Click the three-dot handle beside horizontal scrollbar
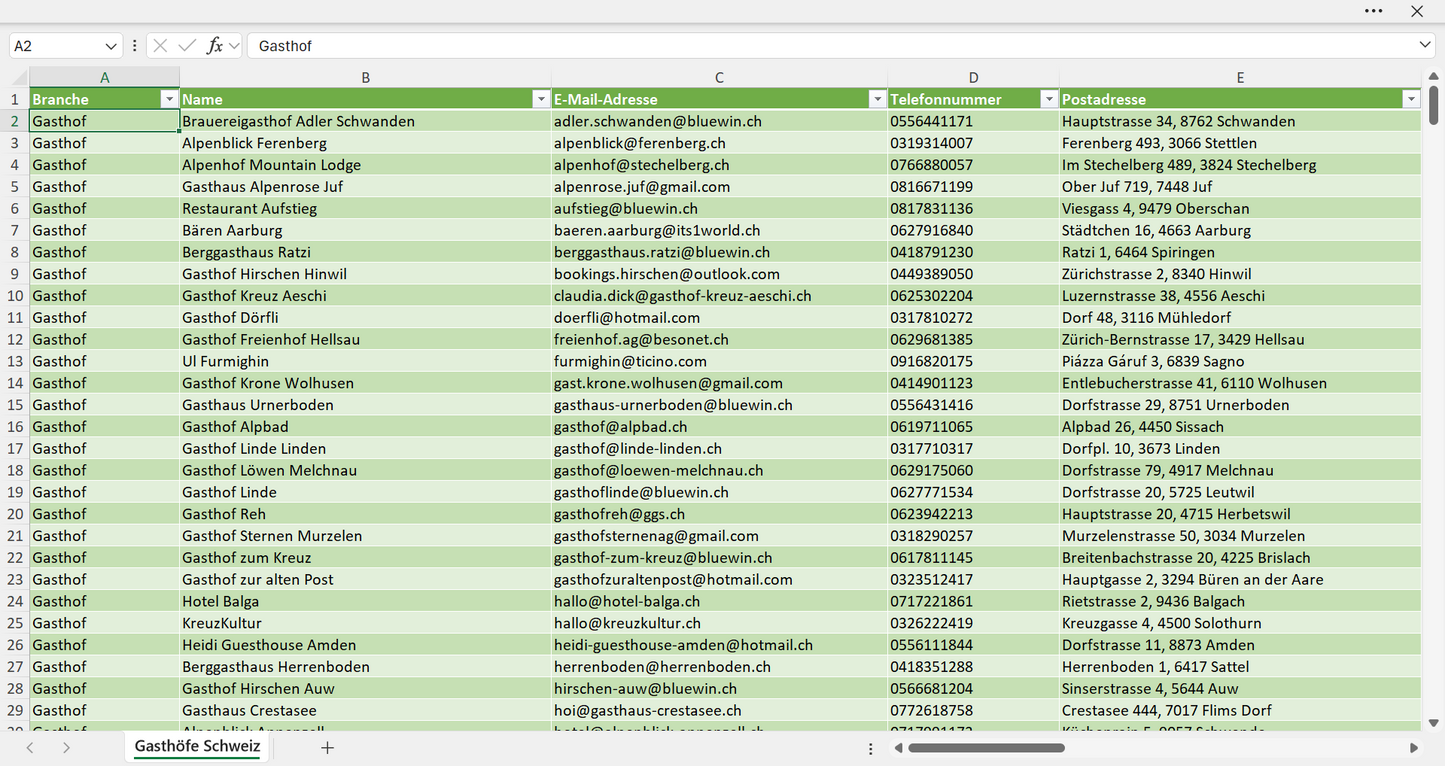 tap(871, 748)
